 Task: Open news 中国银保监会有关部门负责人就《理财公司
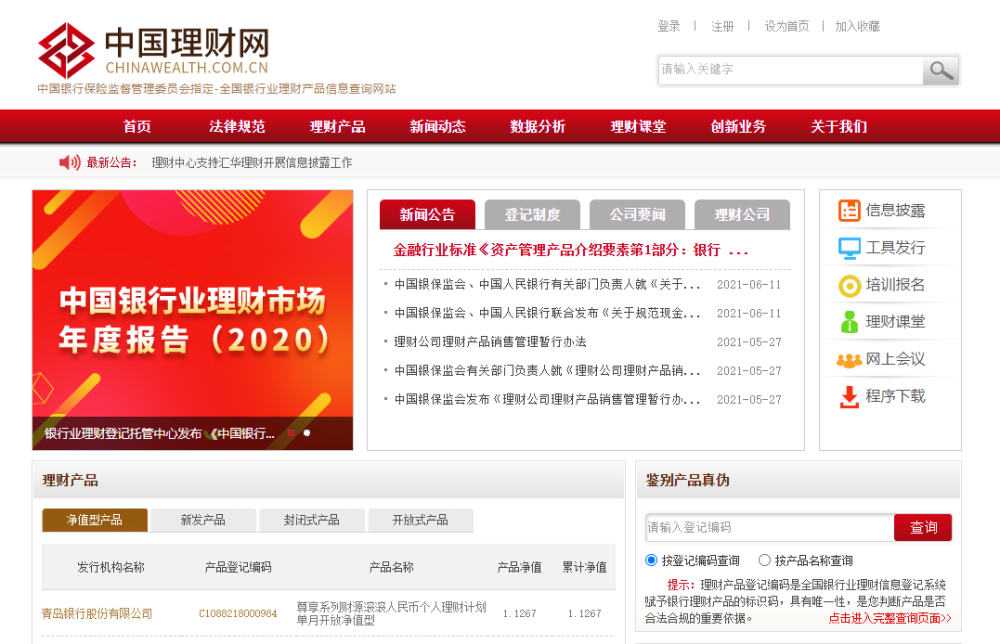tap(547, 370)
